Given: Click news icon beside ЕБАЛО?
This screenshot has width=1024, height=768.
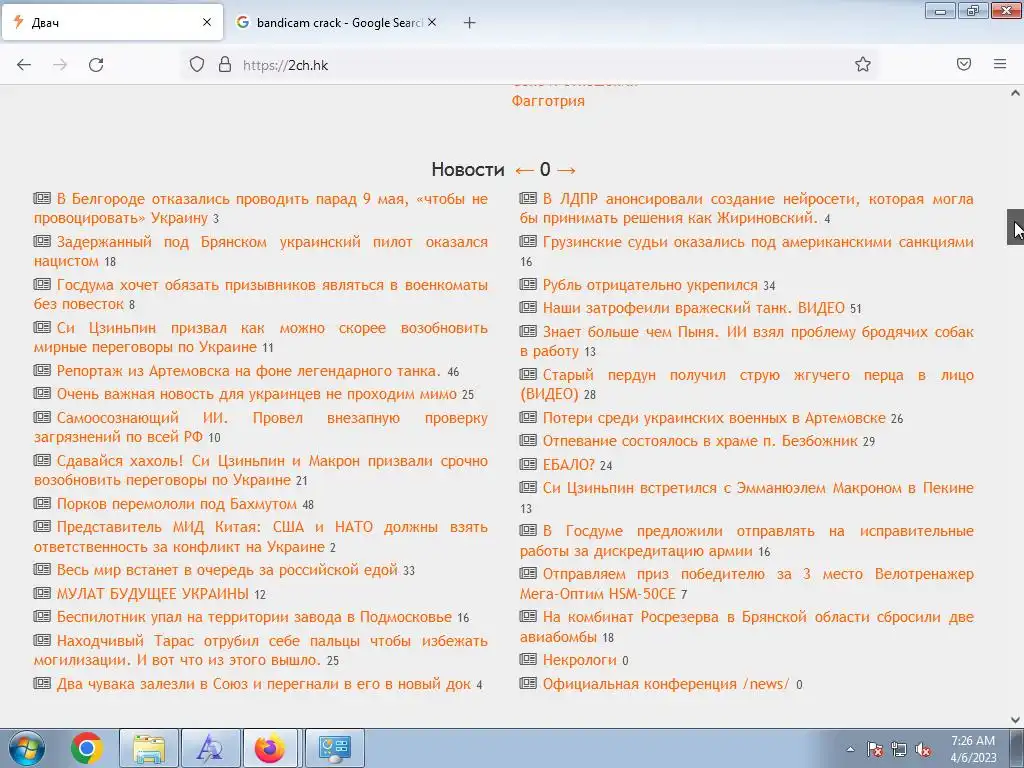Looking at the screenshot, I should coord(528,464).
